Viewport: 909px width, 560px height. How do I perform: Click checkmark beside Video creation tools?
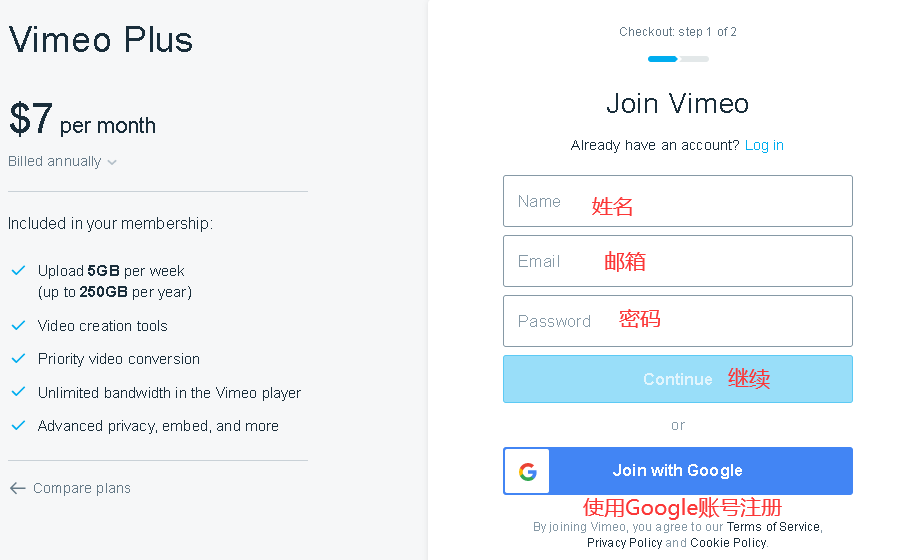point(18,325)
